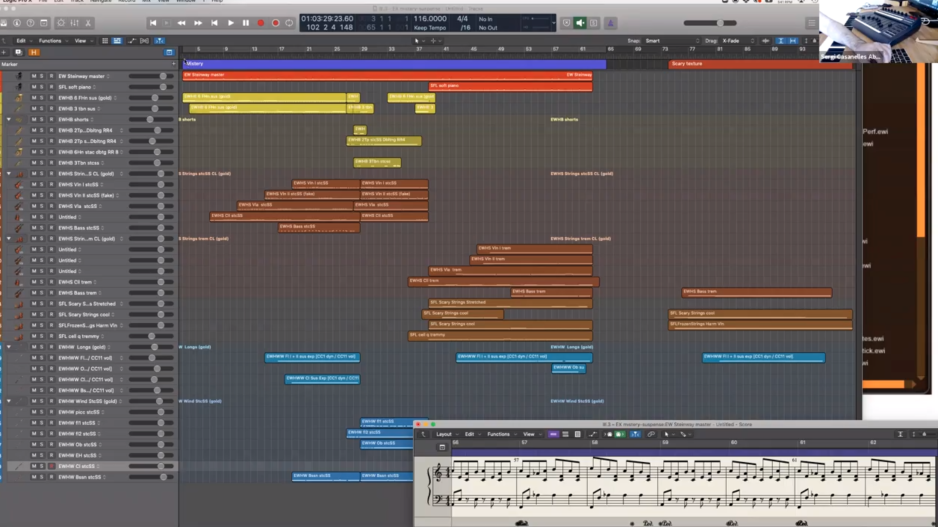Click the metronome icon
The image size is (938, 527).
point(610,23)
